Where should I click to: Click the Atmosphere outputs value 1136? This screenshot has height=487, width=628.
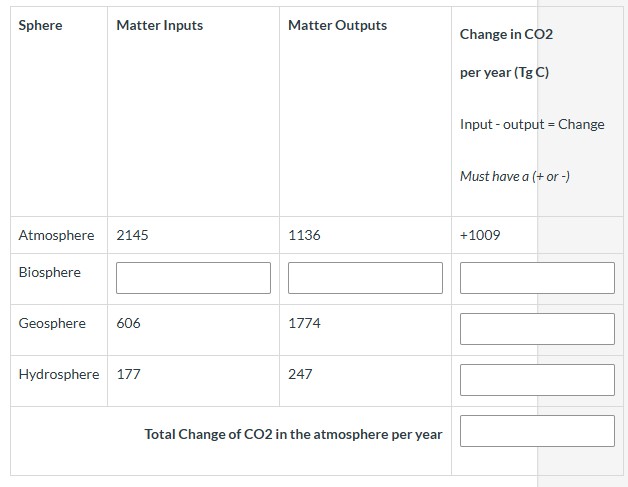[304, 235]
